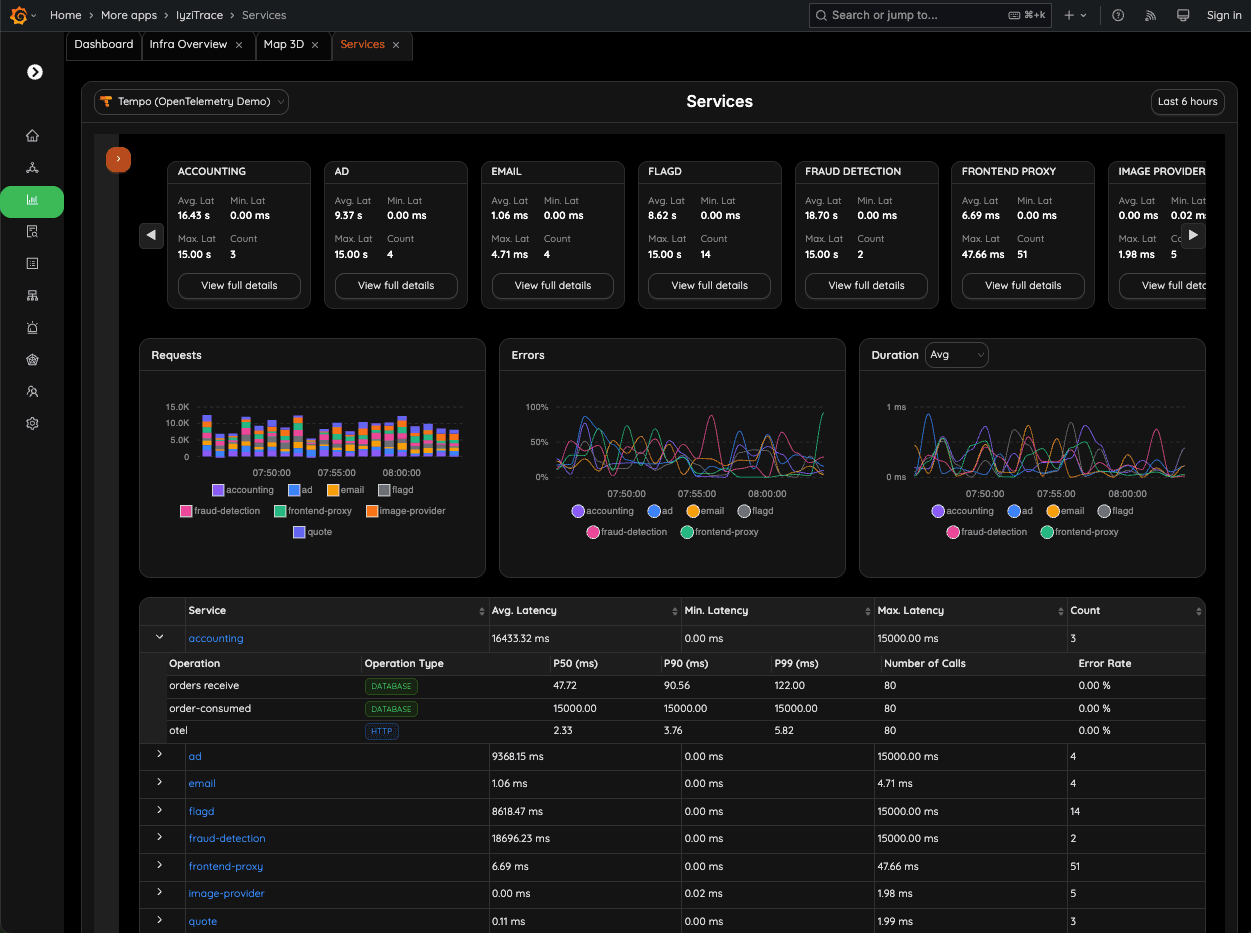Open the help question mark icon
This screenshot has width=1251, height=933.
click(x=1118, y=15)
